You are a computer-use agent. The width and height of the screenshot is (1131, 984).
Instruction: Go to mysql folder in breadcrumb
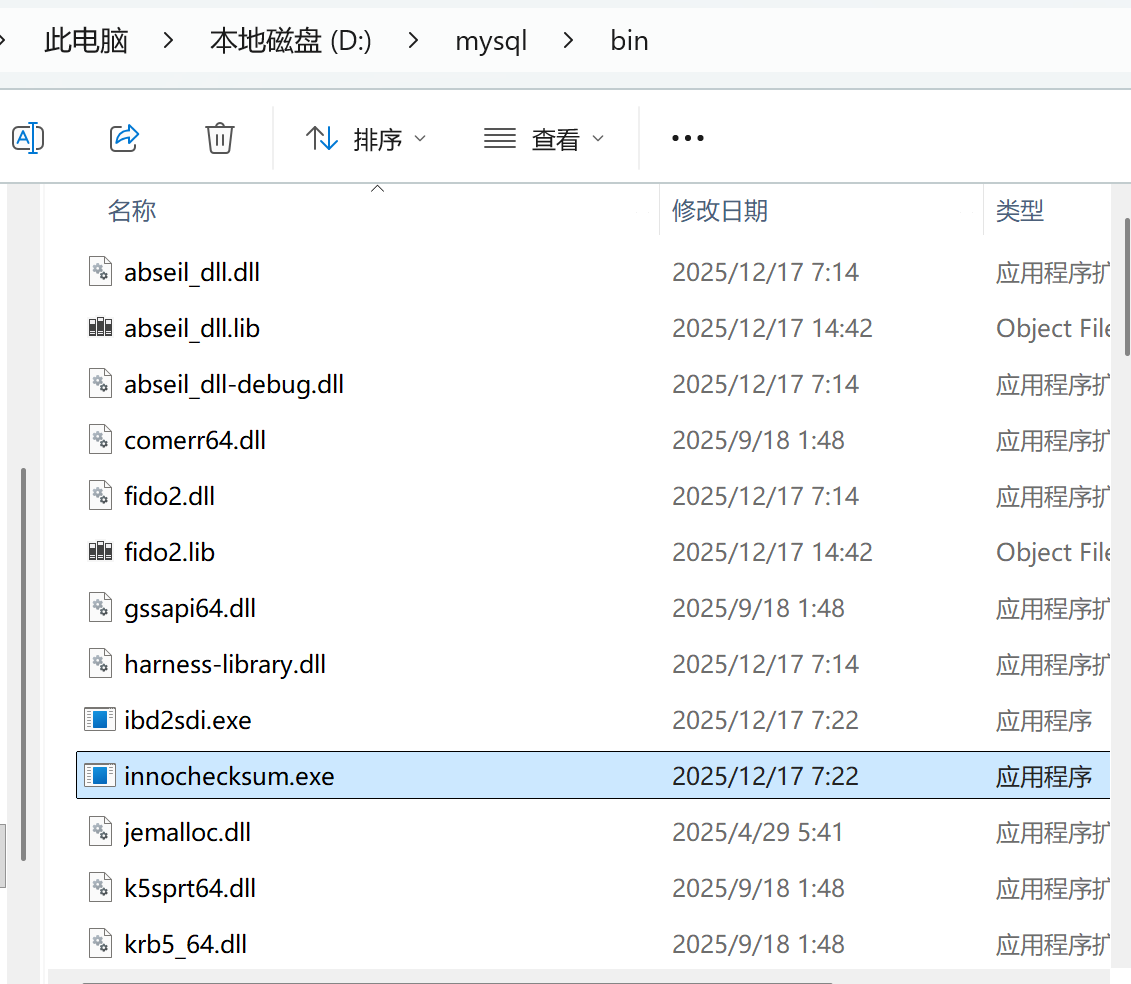coord(491,41)
